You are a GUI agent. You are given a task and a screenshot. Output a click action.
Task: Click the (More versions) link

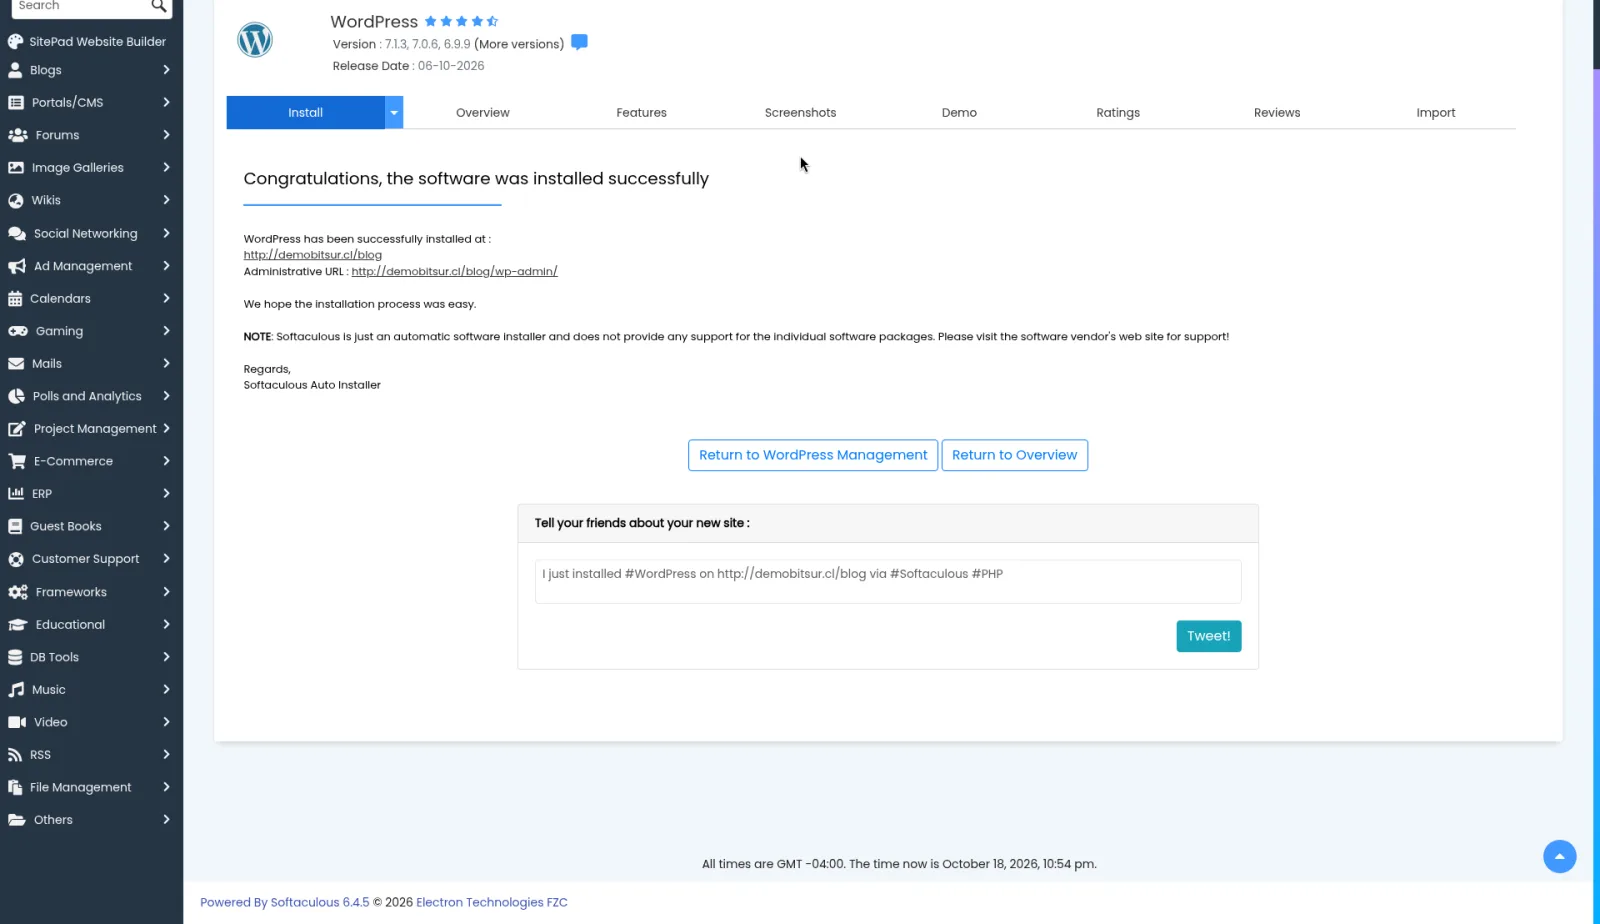point(519,44)
